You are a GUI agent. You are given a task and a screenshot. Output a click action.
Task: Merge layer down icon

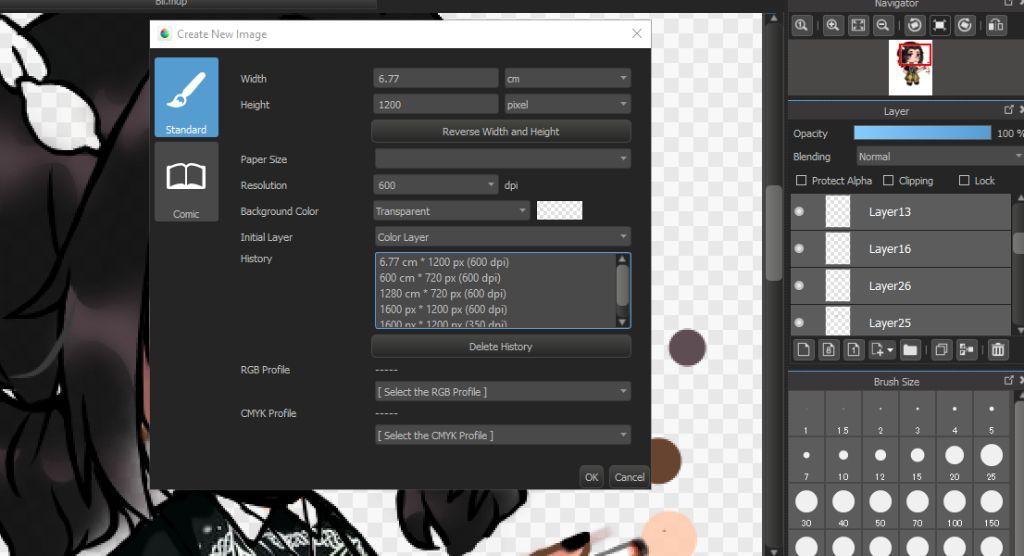(x=966, y=350)
